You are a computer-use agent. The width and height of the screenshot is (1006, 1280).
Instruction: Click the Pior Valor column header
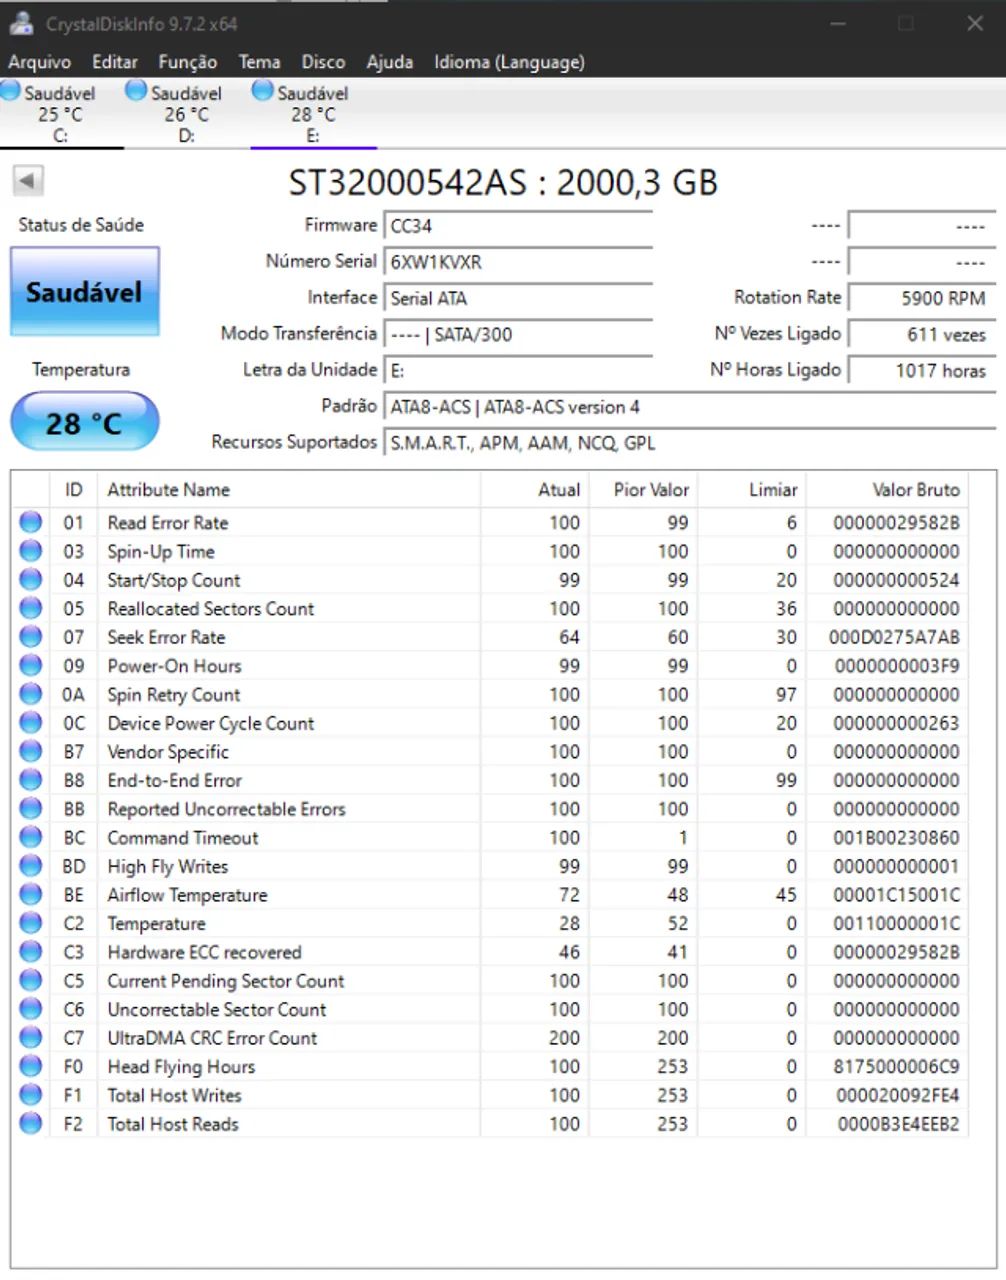pyautogui.click(x=643, y=489)
